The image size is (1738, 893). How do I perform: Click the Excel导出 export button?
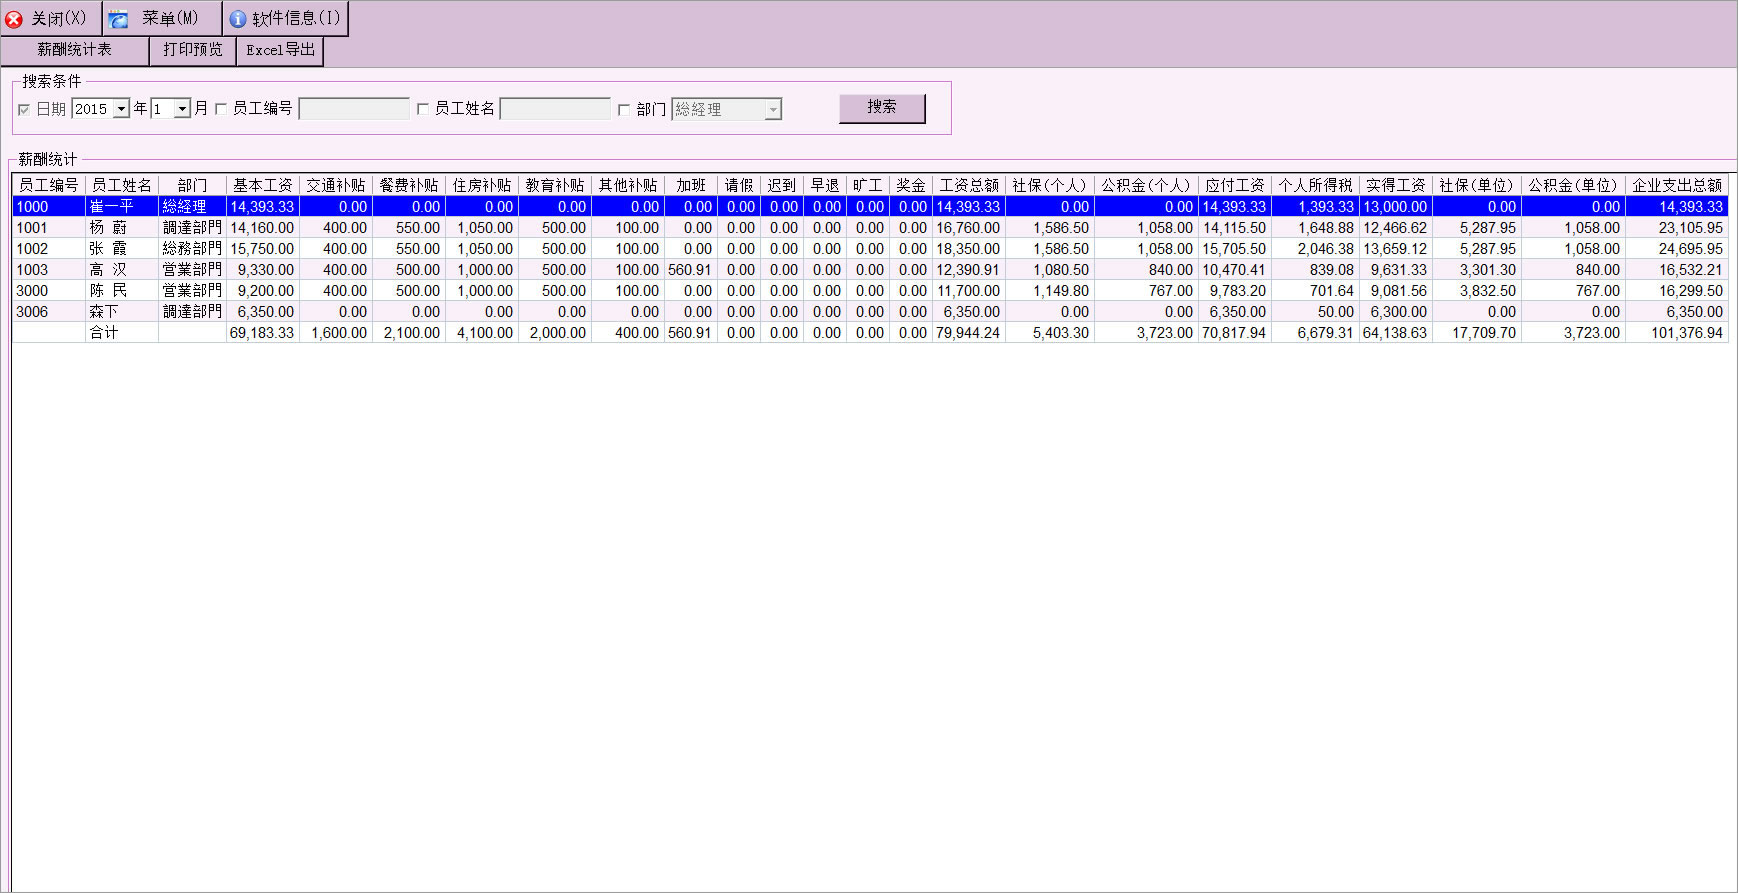(x=280, y=50)
